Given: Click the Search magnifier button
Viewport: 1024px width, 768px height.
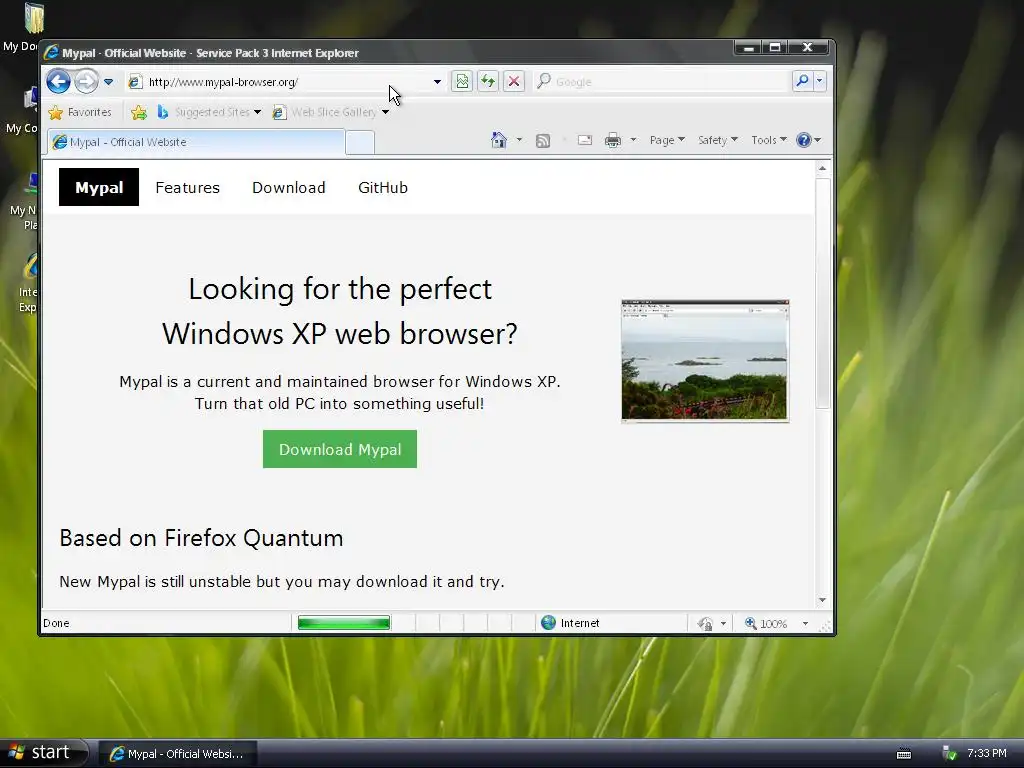Looking at the screenshot, I should 802,81.
